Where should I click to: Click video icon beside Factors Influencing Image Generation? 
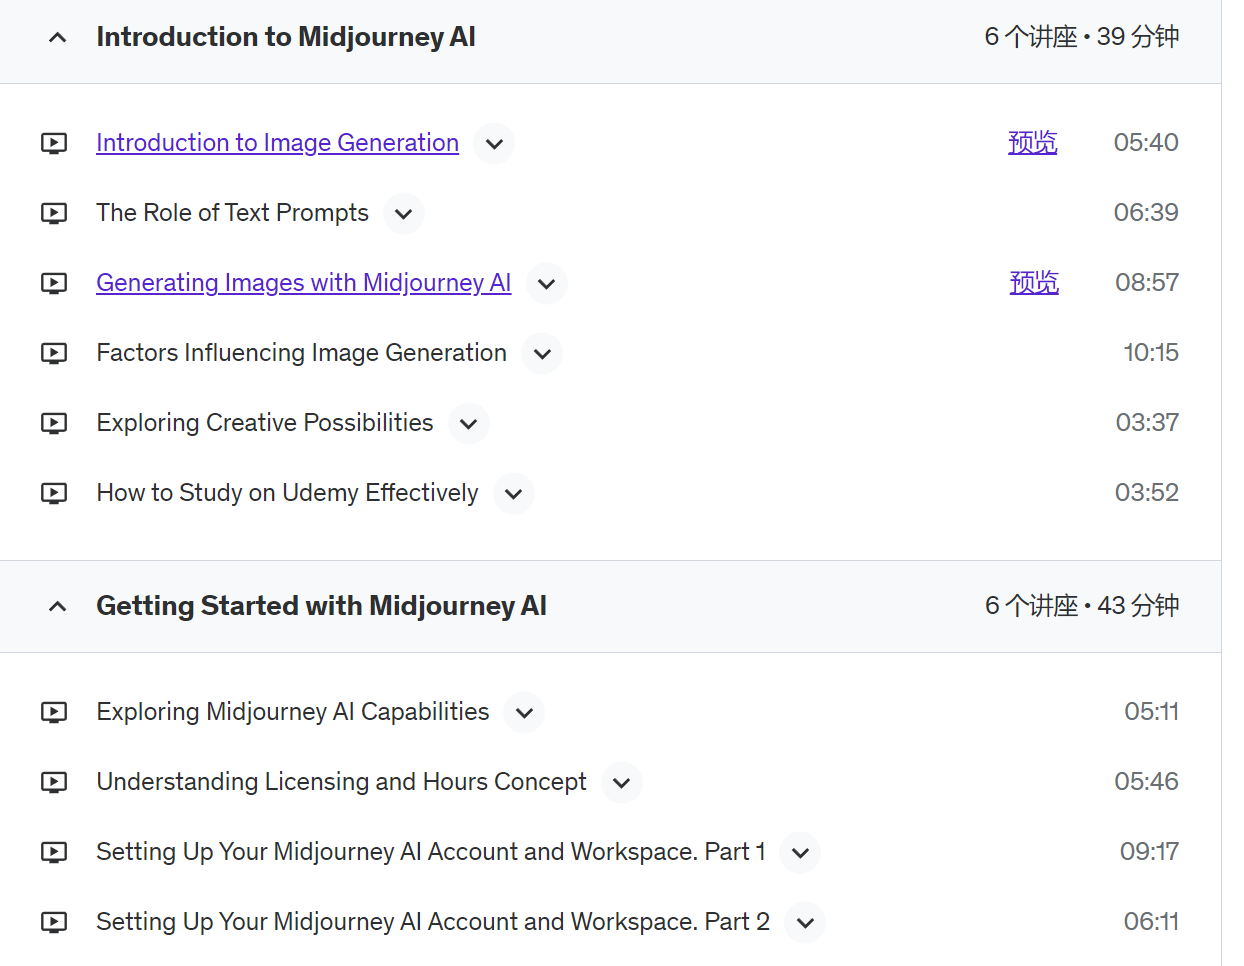(54, 353)
